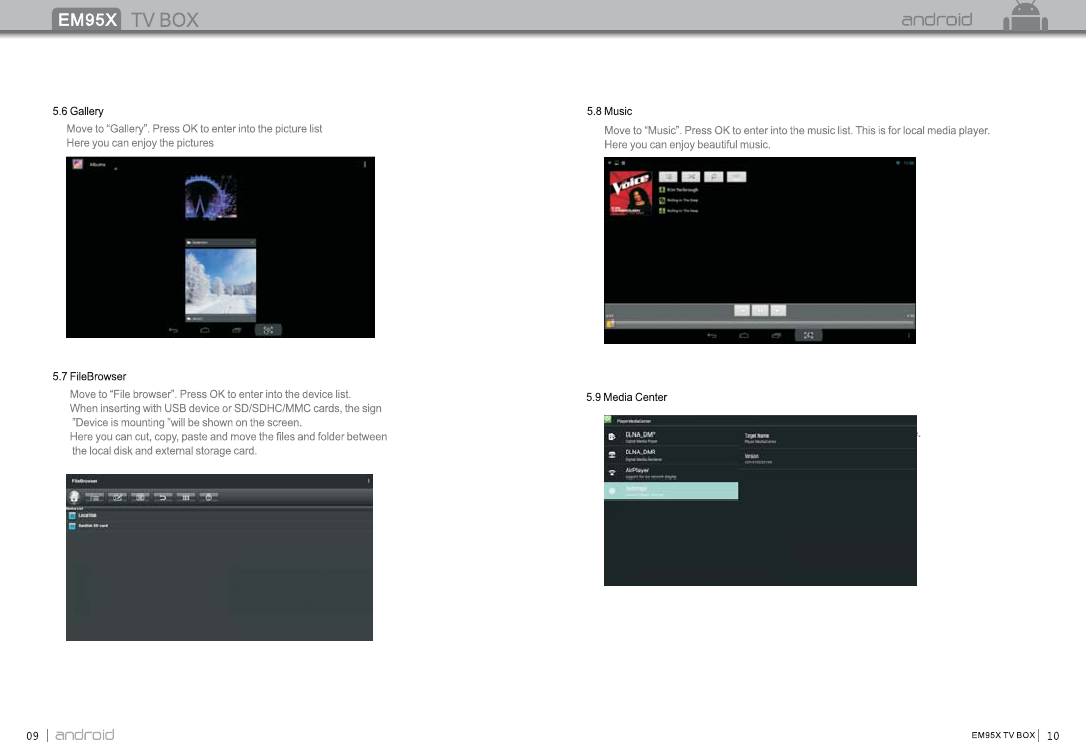Open the Albums dropdown in Gallery
Image resolution: width=1086 pixels, height=742 pixels.
click(x=95, y=165)
